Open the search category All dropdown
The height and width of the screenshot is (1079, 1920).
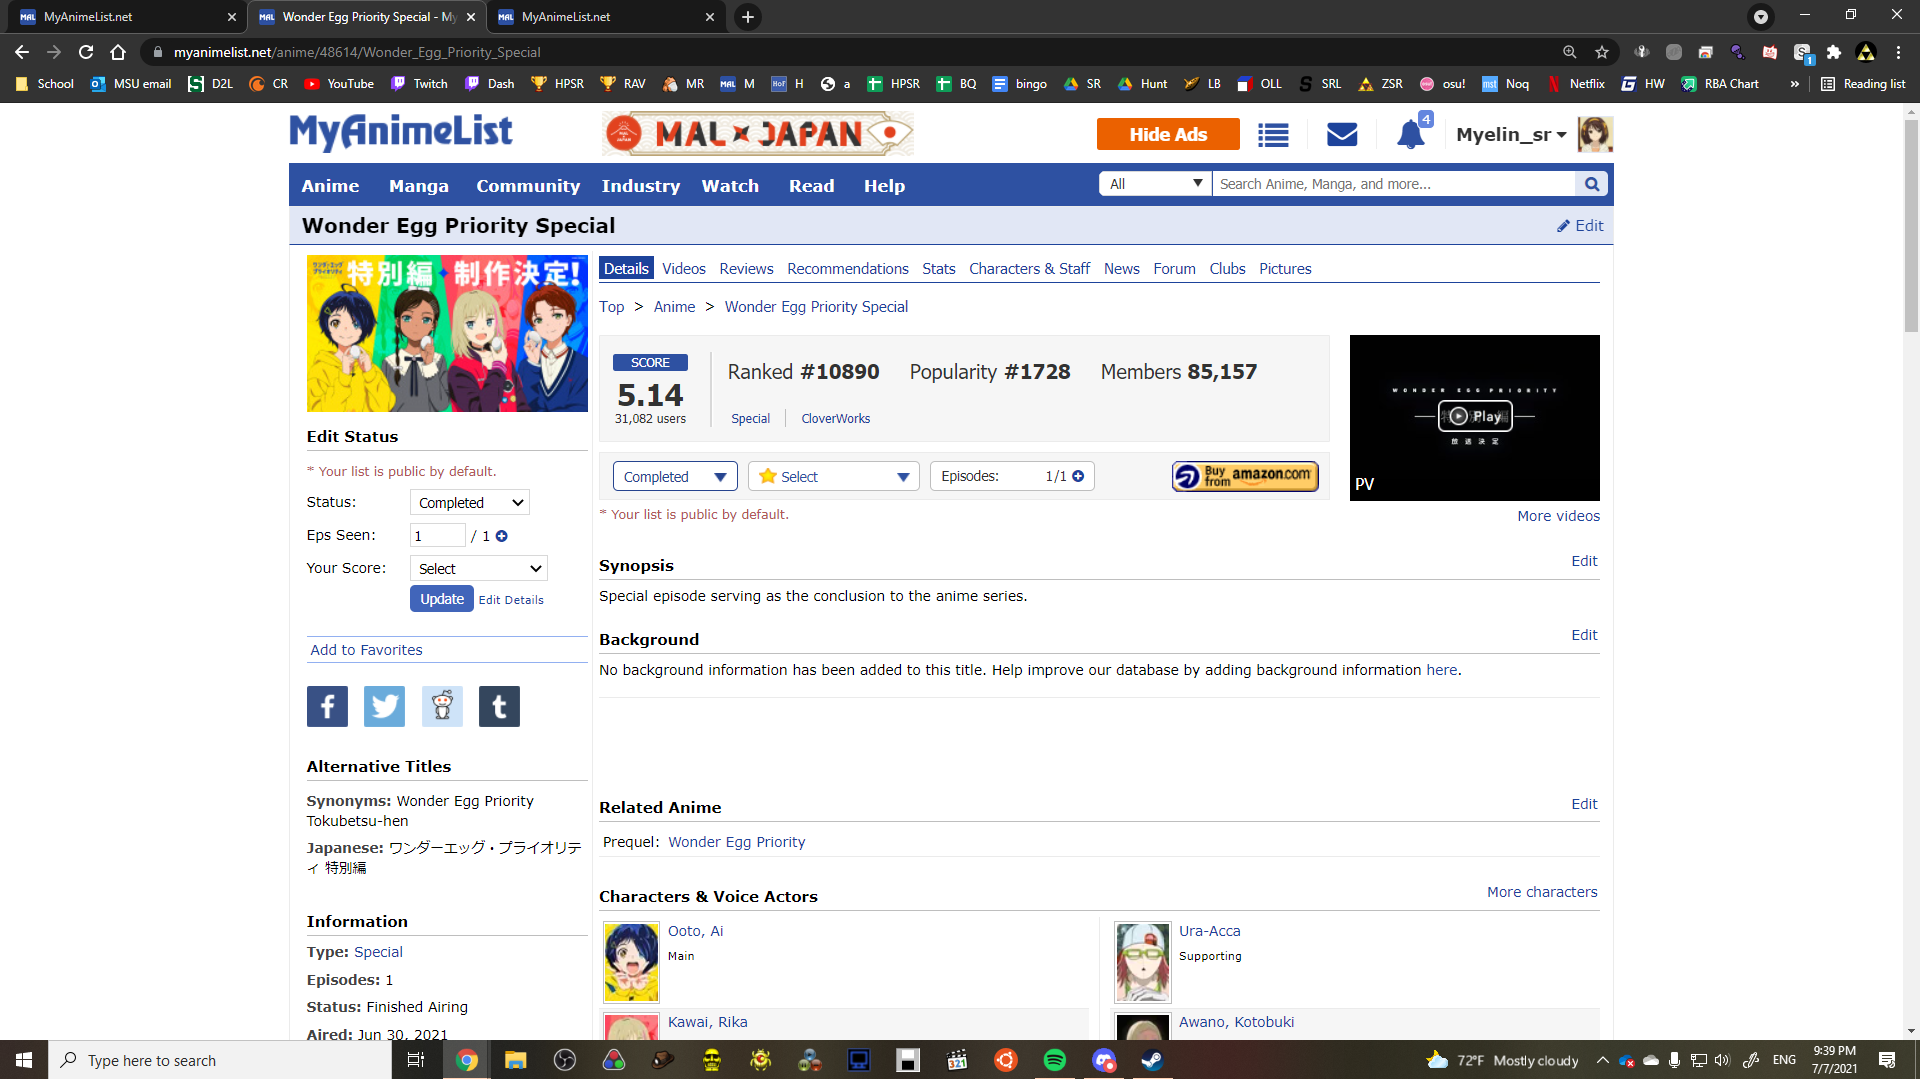click(x=1155, y=184)
